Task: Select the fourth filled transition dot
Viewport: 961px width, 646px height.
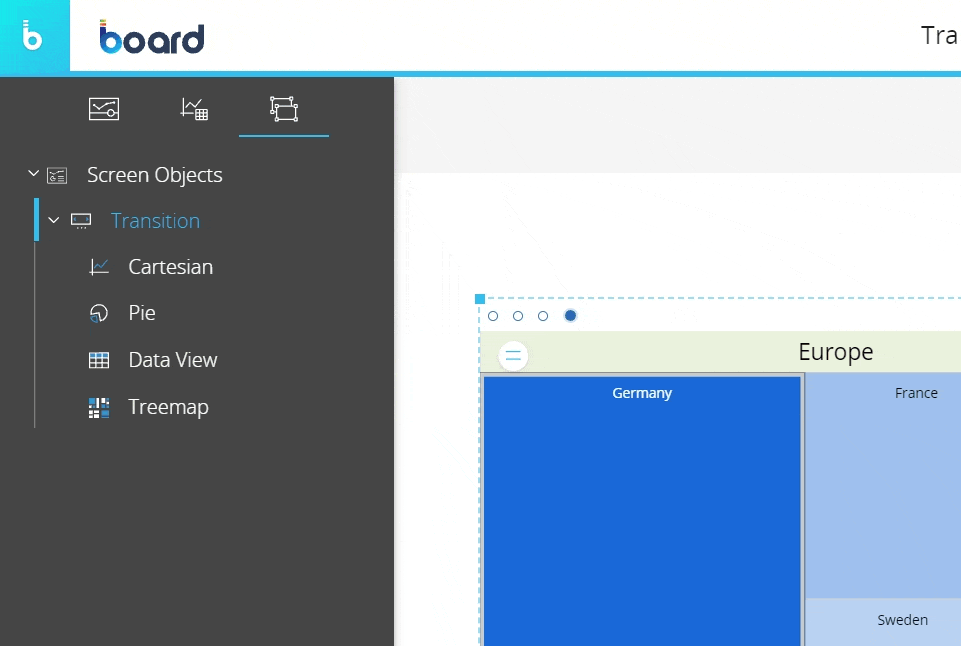Action: 570,315
